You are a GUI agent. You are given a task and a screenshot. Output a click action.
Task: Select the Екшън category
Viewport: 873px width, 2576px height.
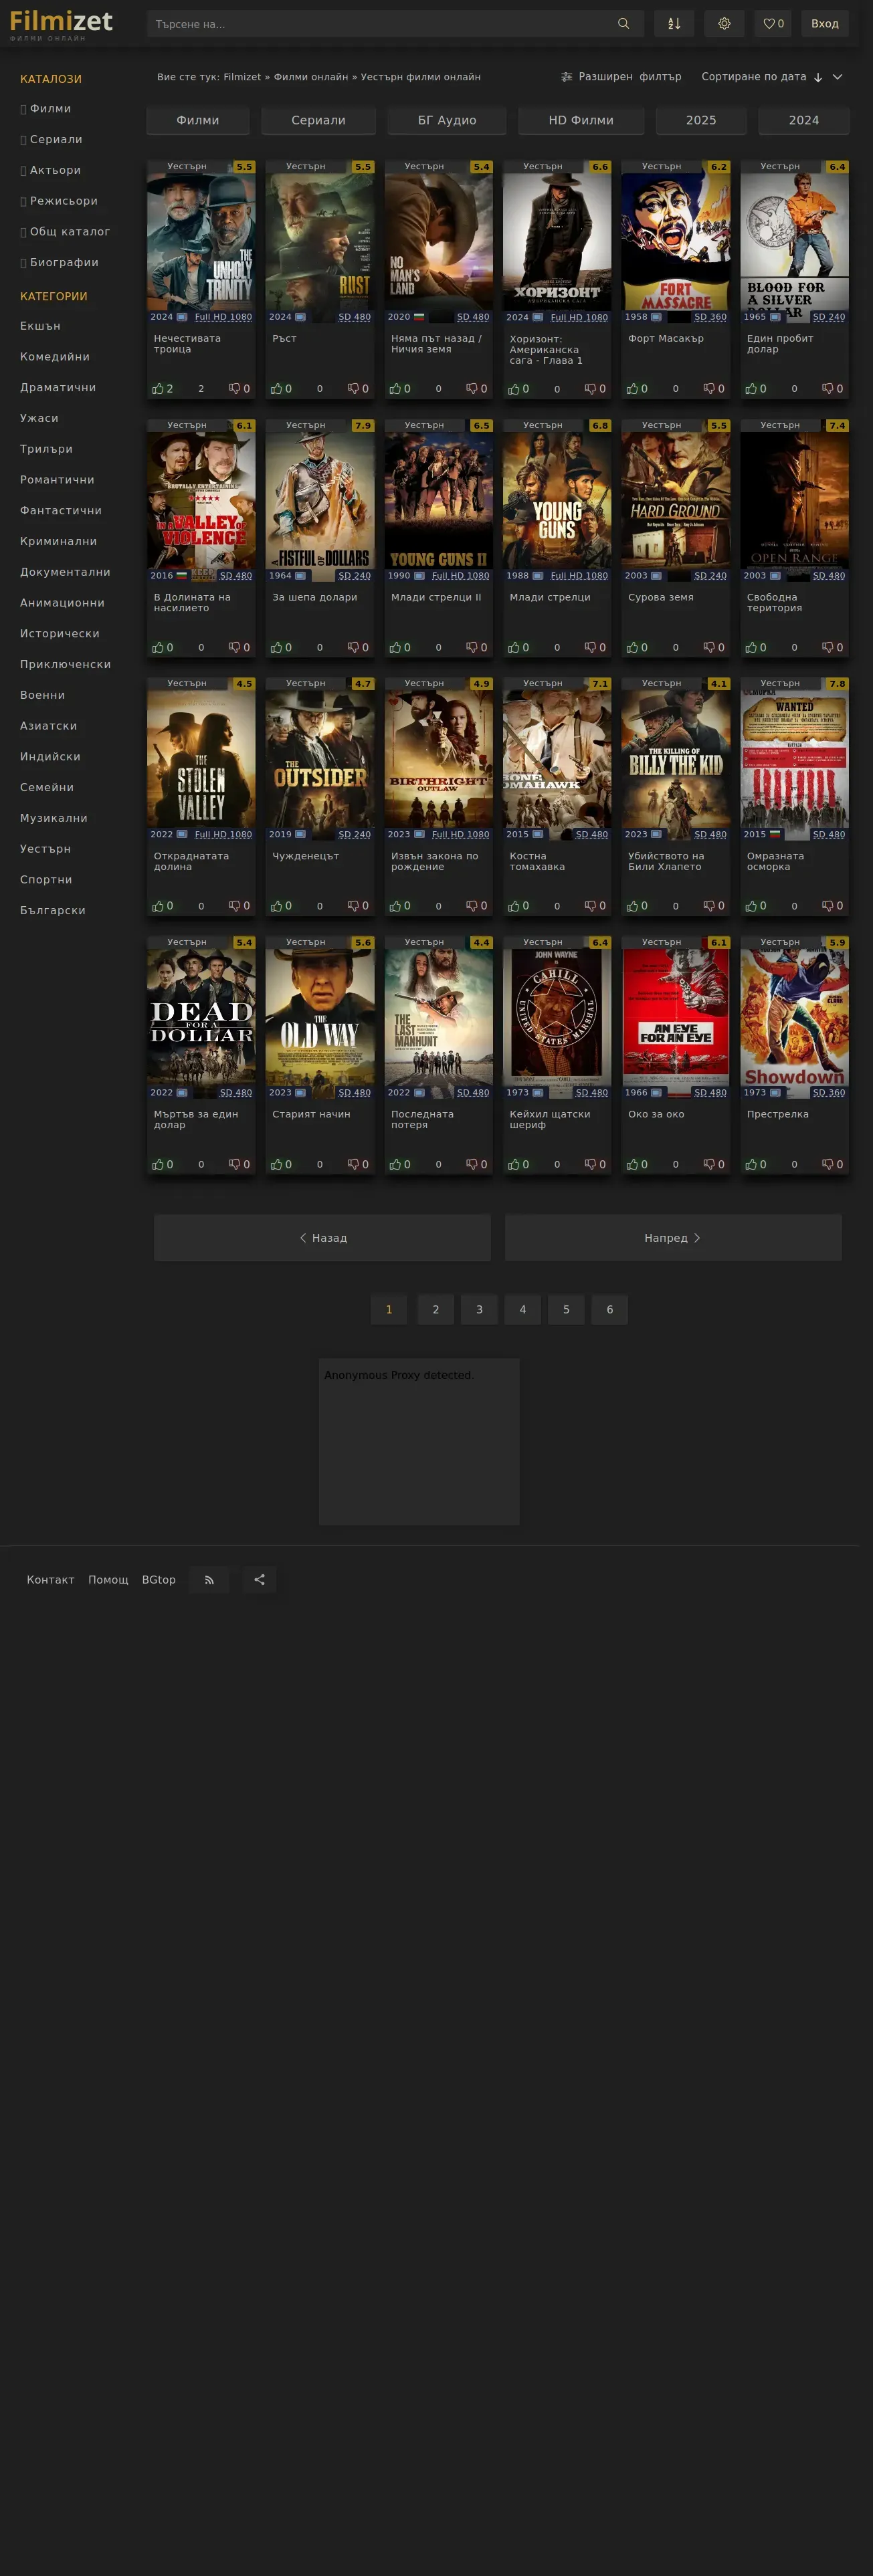point(40,326)
